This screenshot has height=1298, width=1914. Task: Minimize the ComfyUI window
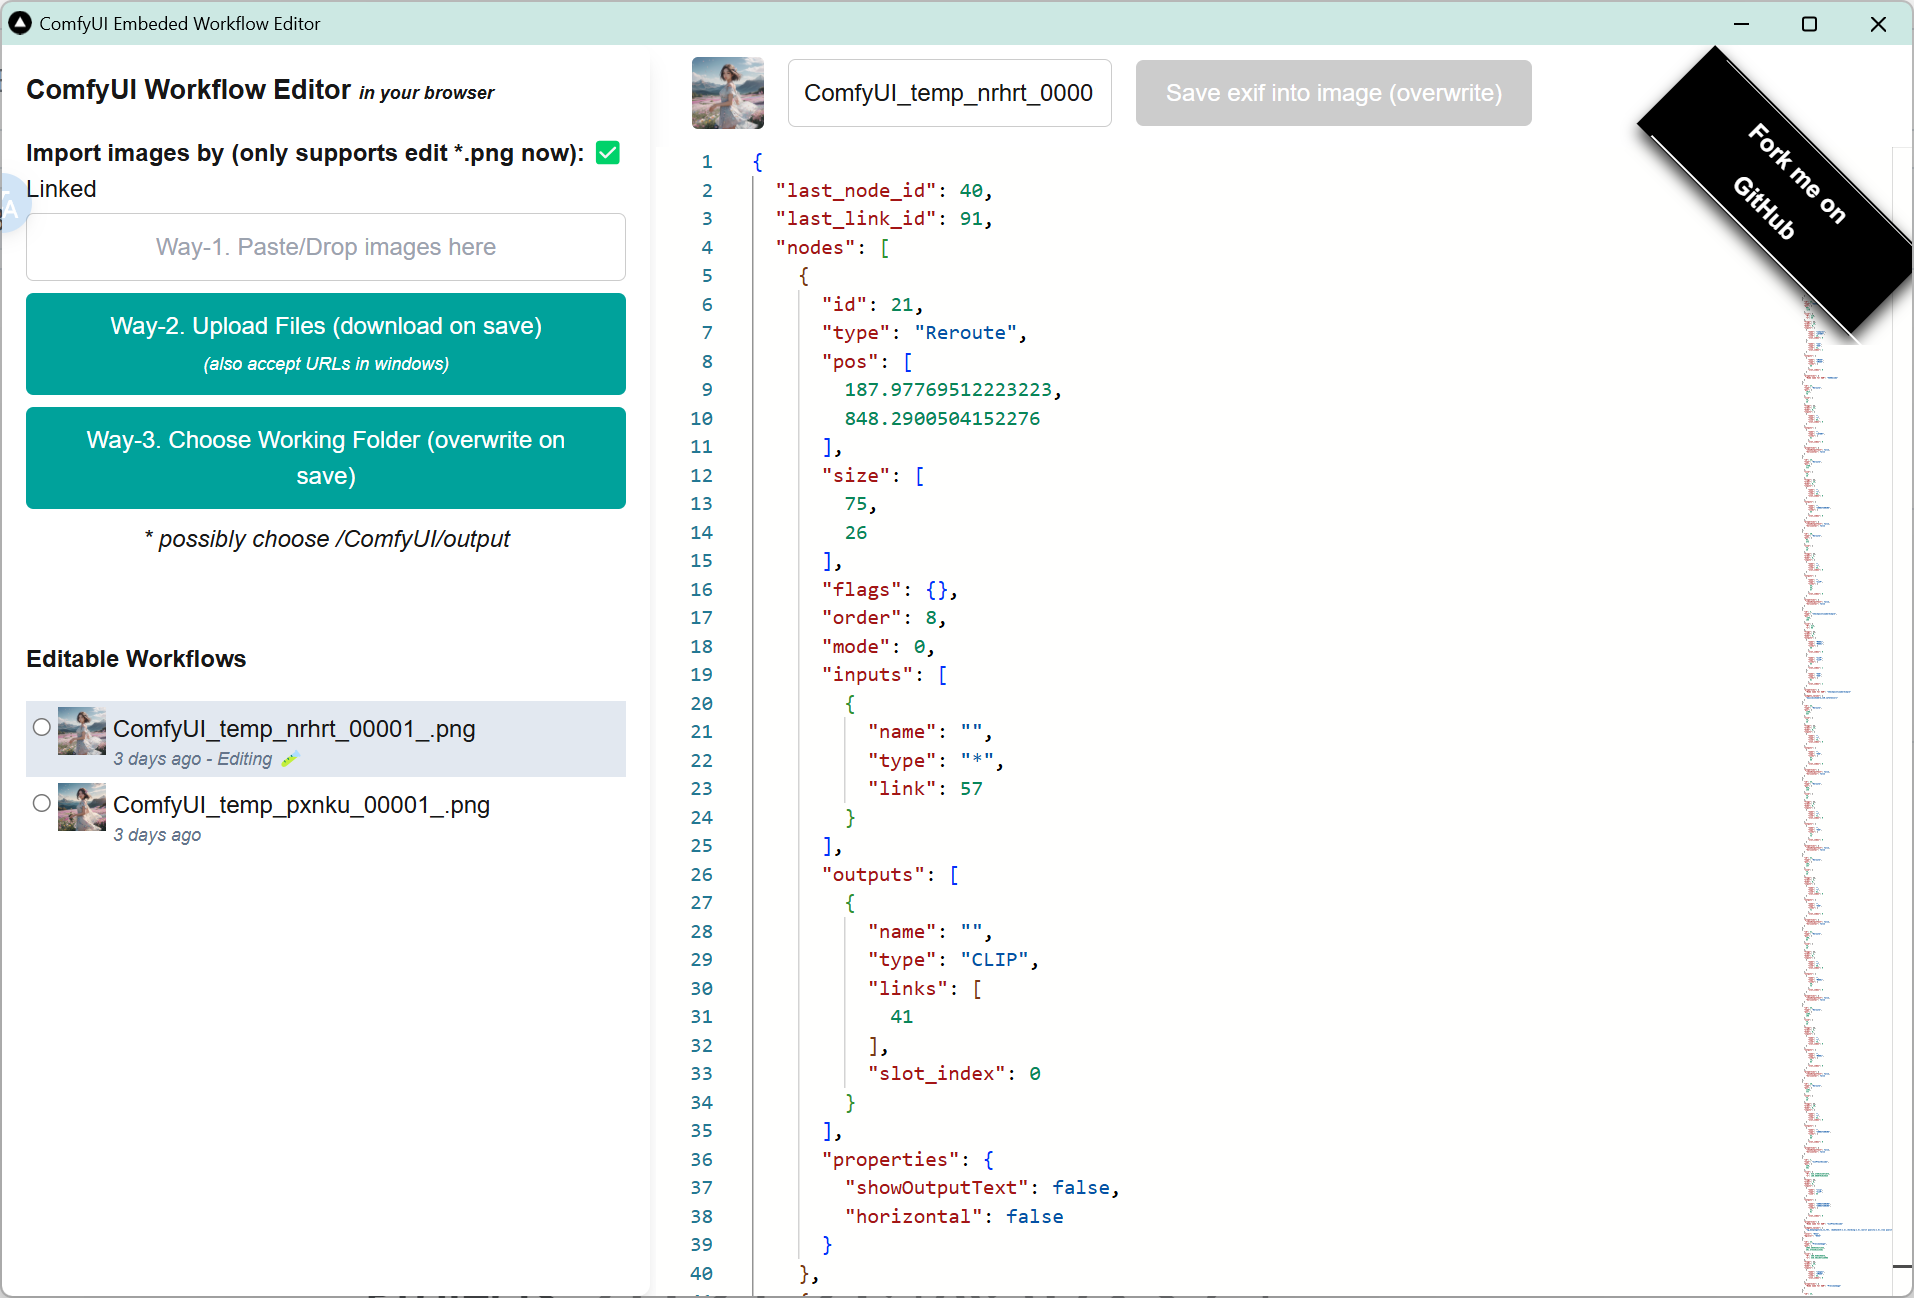pos(1742,23)
